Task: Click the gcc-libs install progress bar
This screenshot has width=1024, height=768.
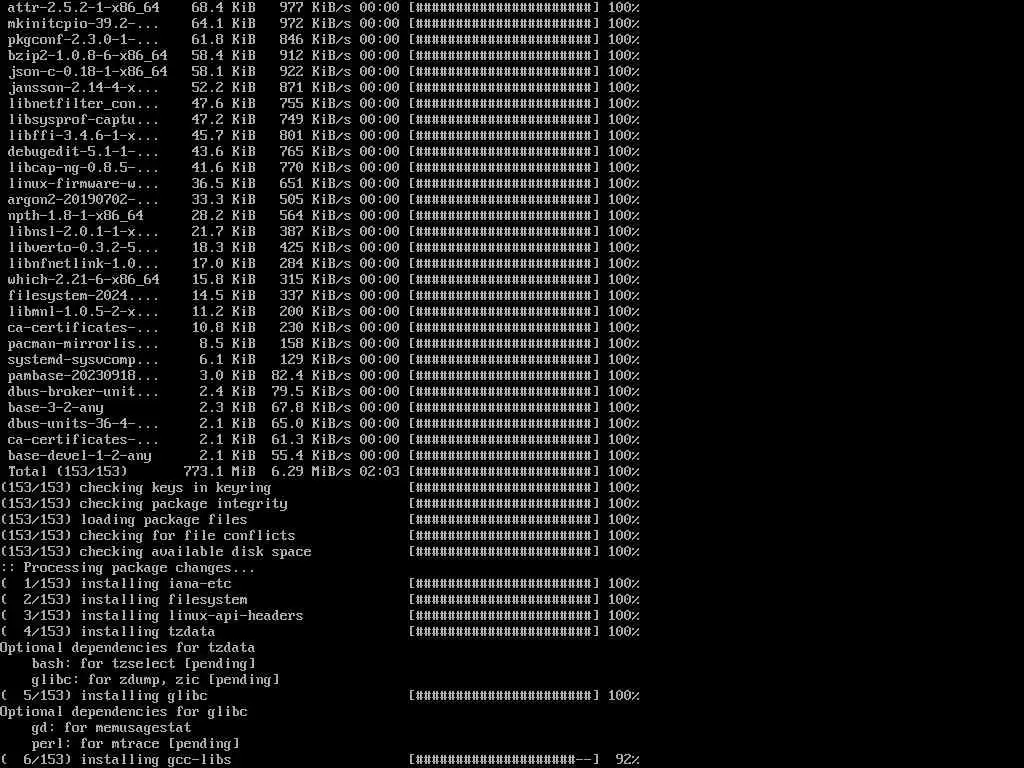Action: tap(504, 760)
